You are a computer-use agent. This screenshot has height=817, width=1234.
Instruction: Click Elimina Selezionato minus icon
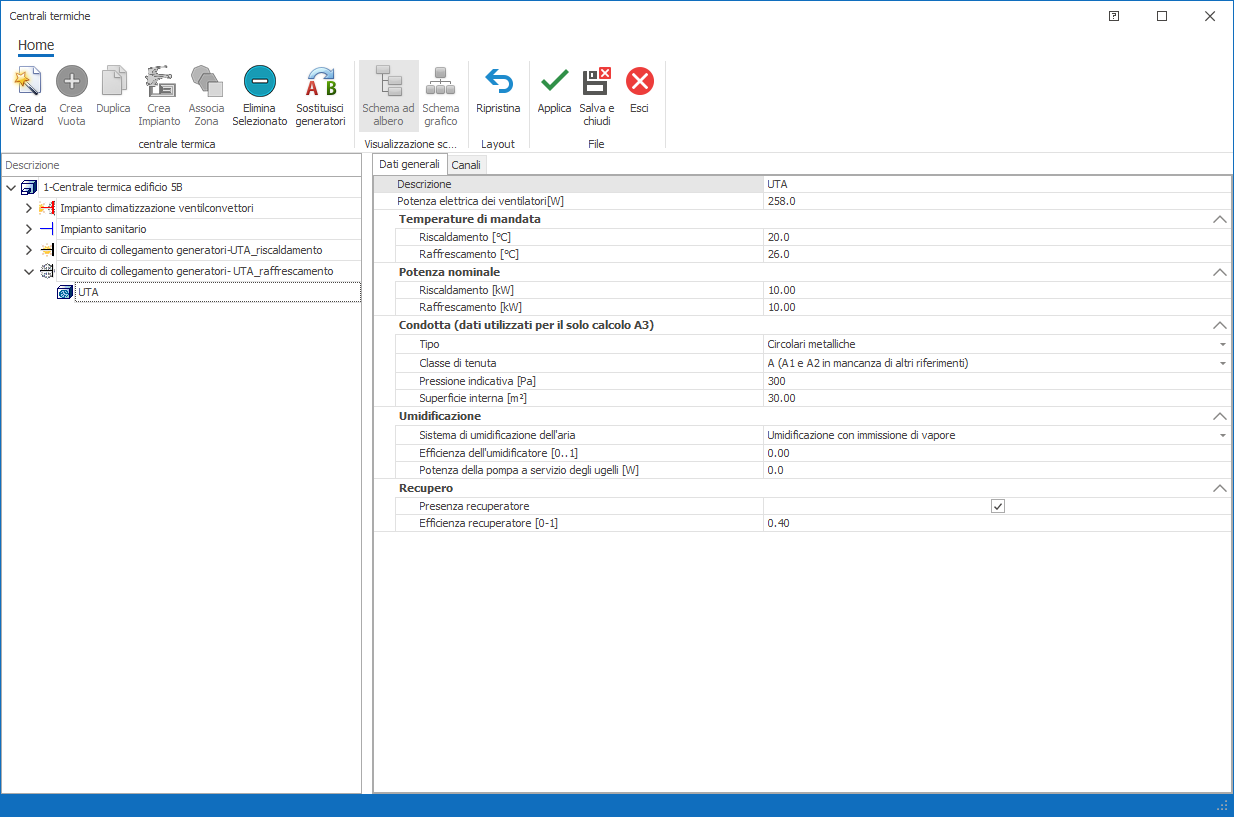coord(260,81)
